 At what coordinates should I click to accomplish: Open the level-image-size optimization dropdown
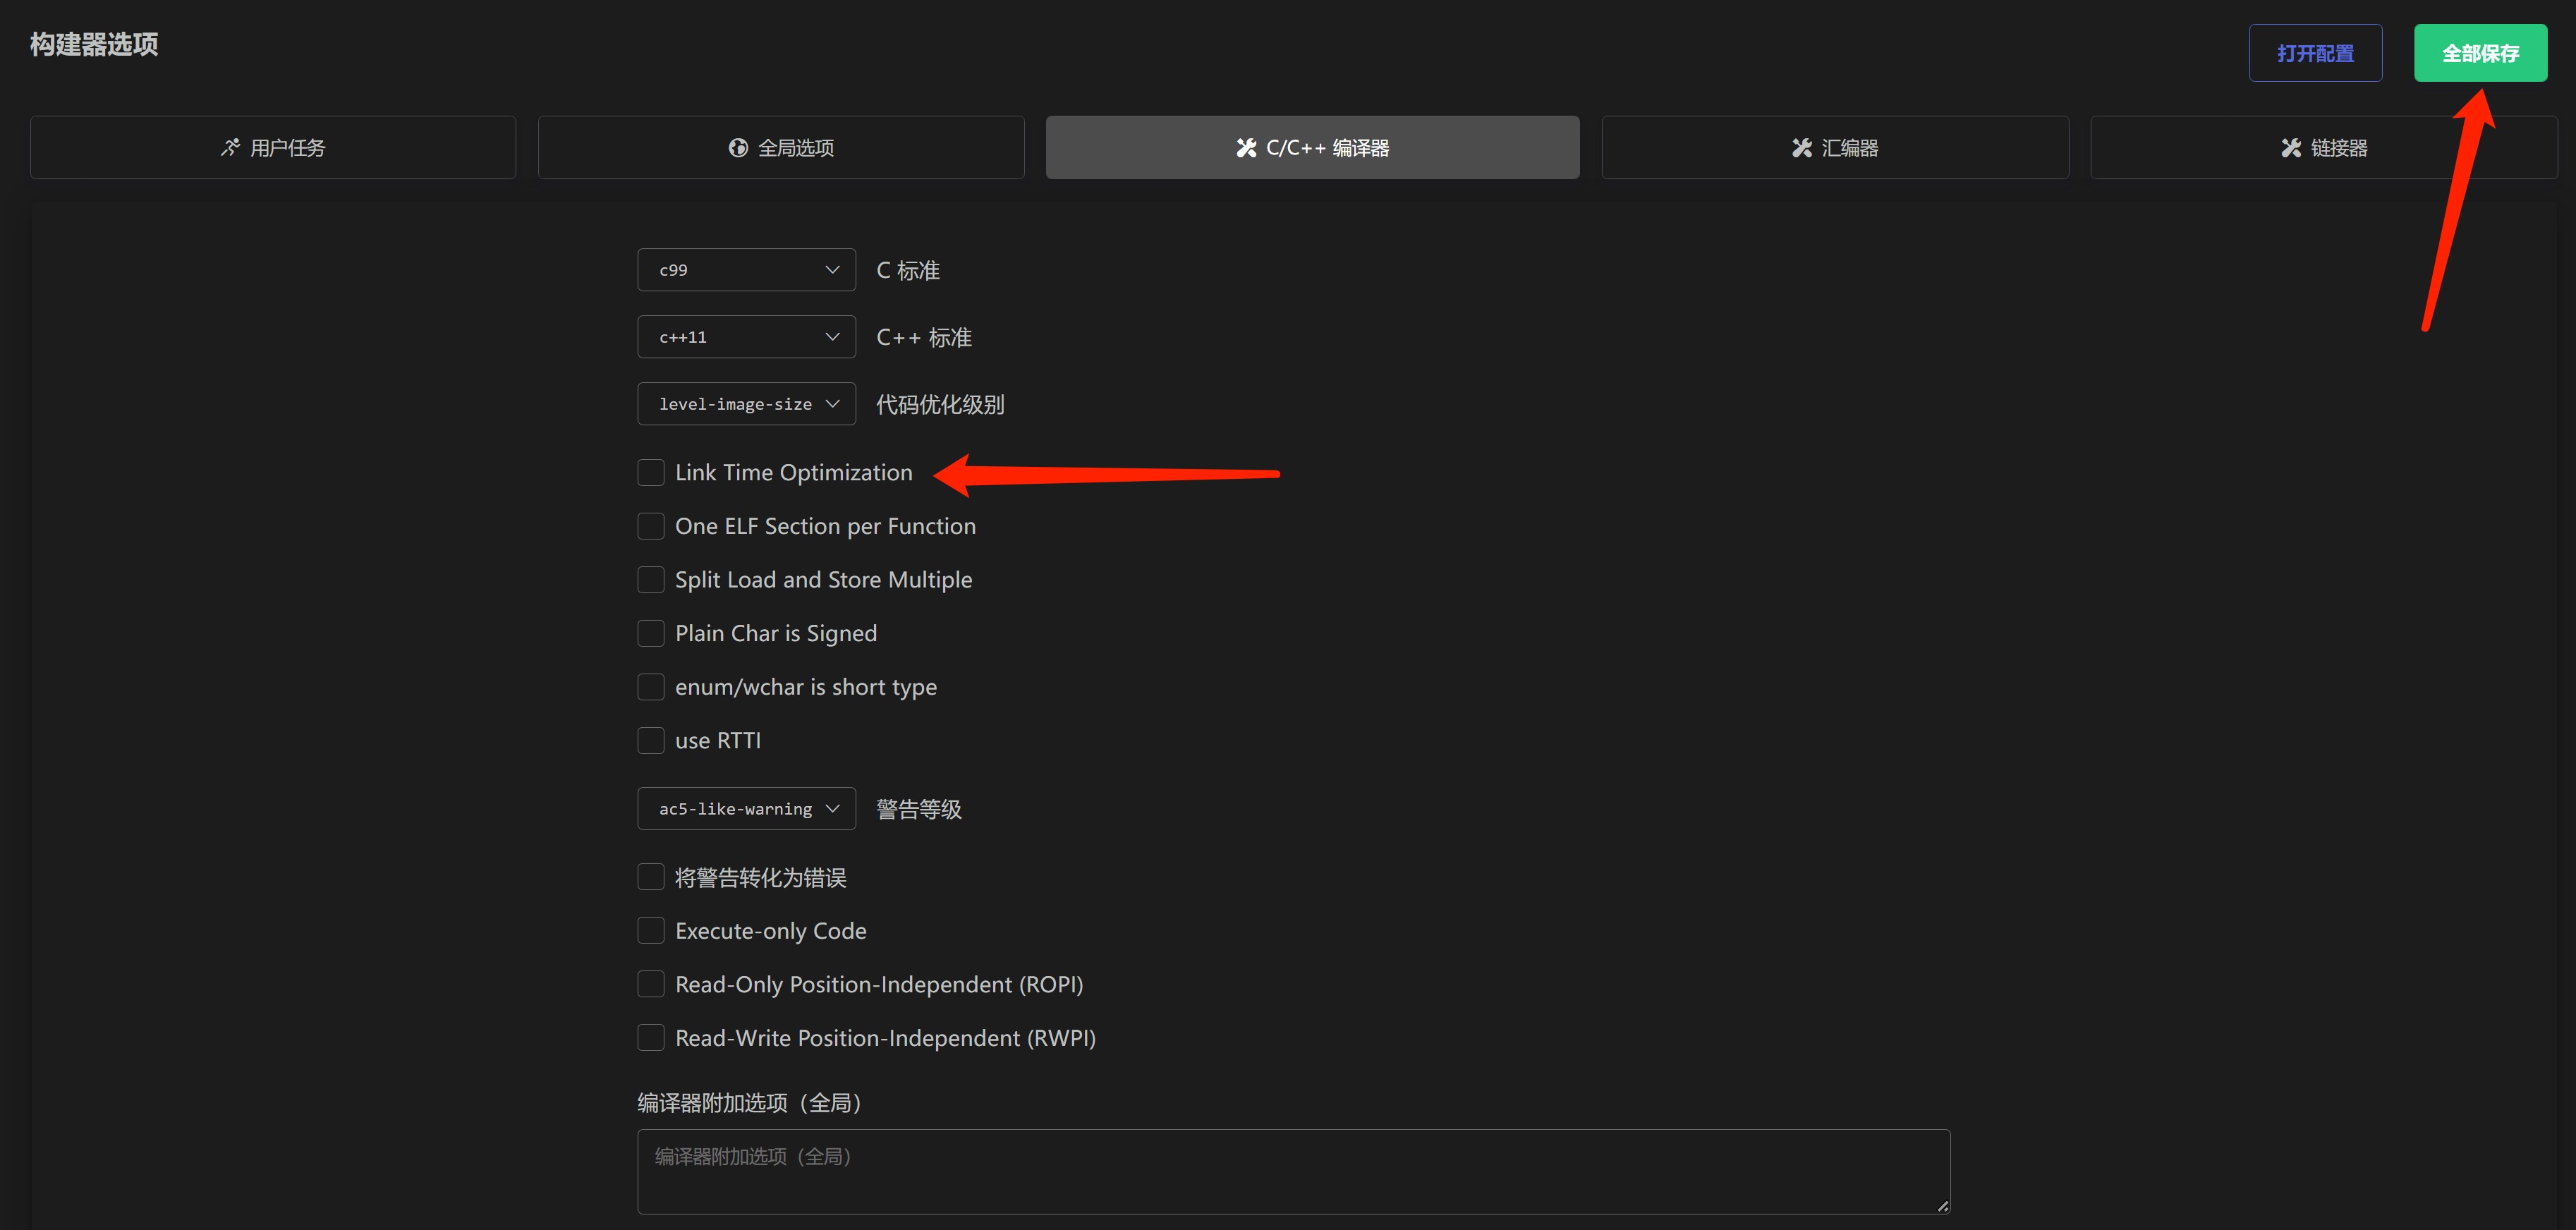pos(746,404)
